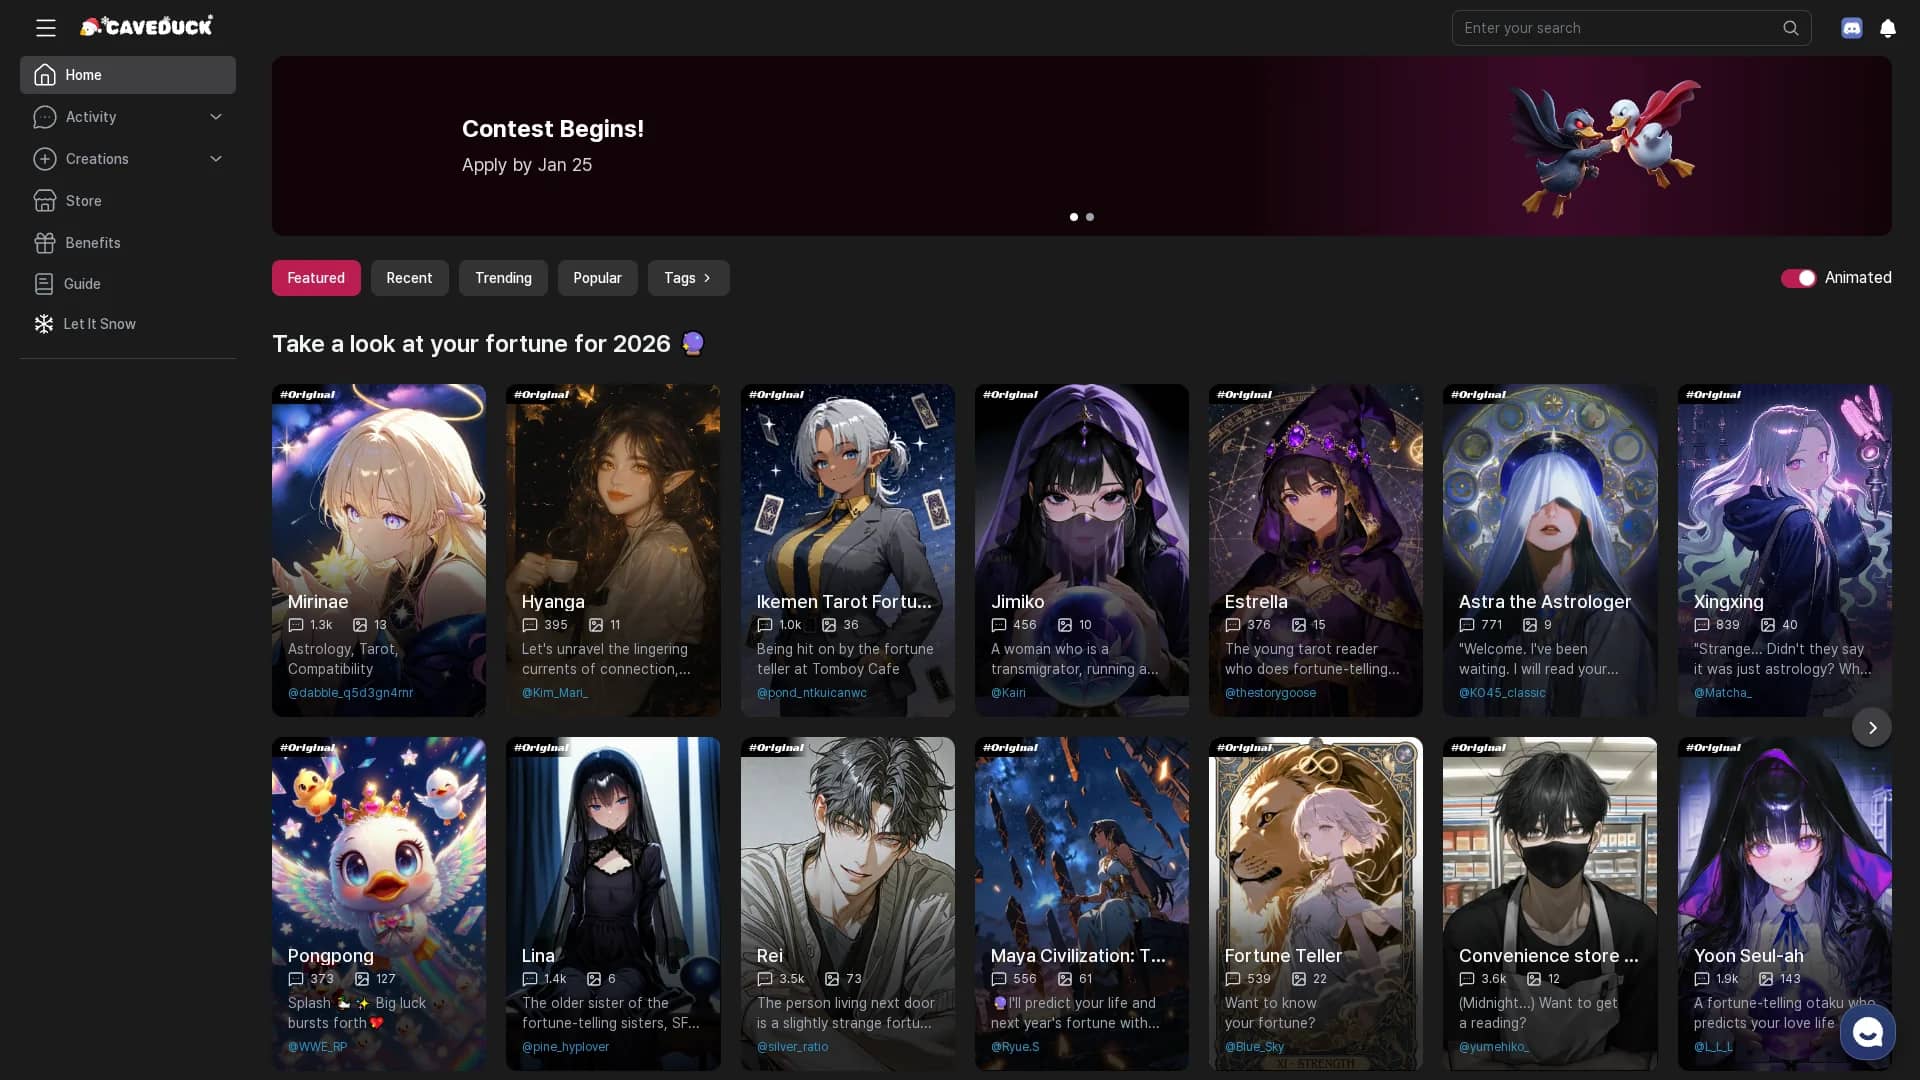Screen dimensions: 1920x1080
Task: Open Guide from the sidebar
Action: click(x=128, y=284)
